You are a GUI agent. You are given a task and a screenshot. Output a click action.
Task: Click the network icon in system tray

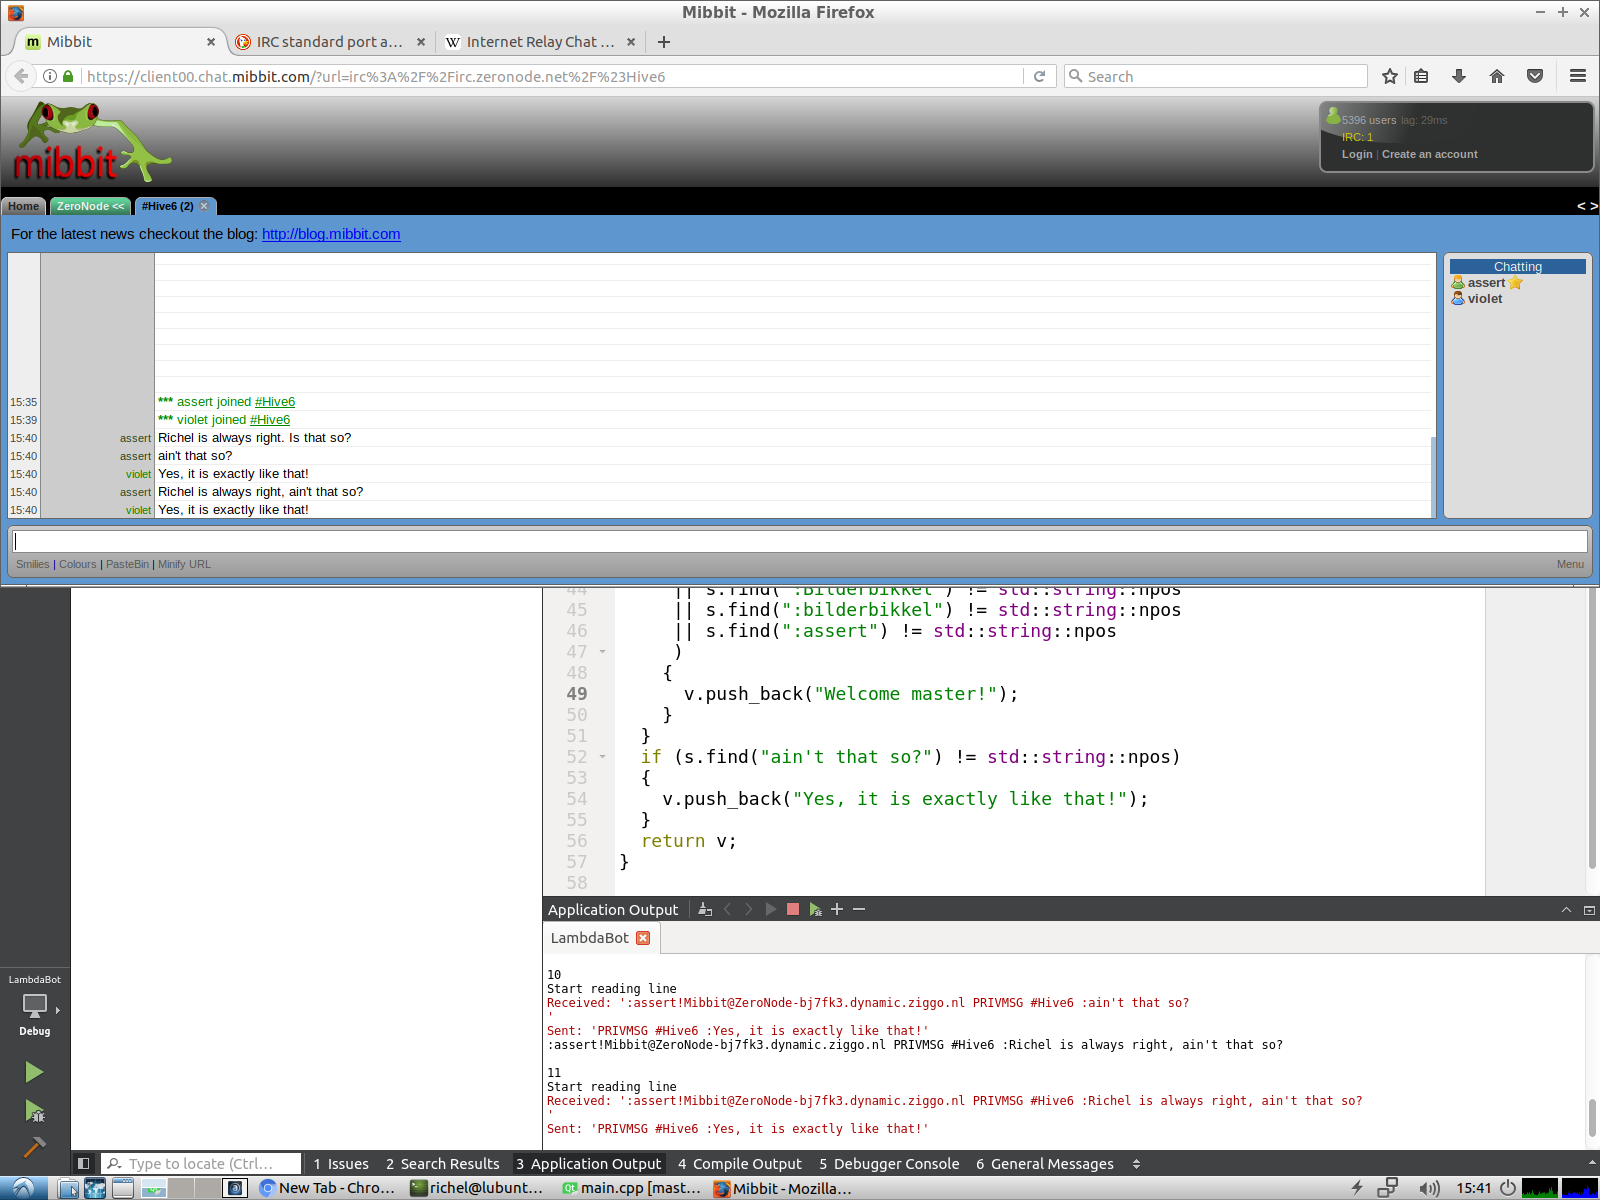click(1387, 1188)
